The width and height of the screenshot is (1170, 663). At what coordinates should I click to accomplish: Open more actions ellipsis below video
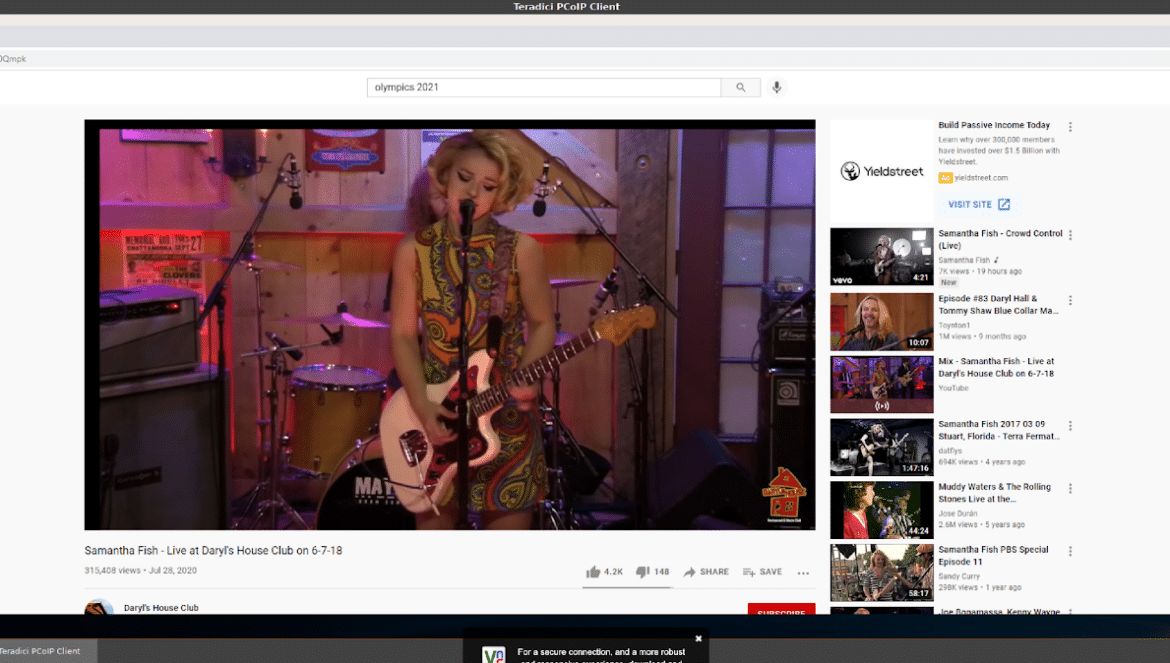point(803,573)
